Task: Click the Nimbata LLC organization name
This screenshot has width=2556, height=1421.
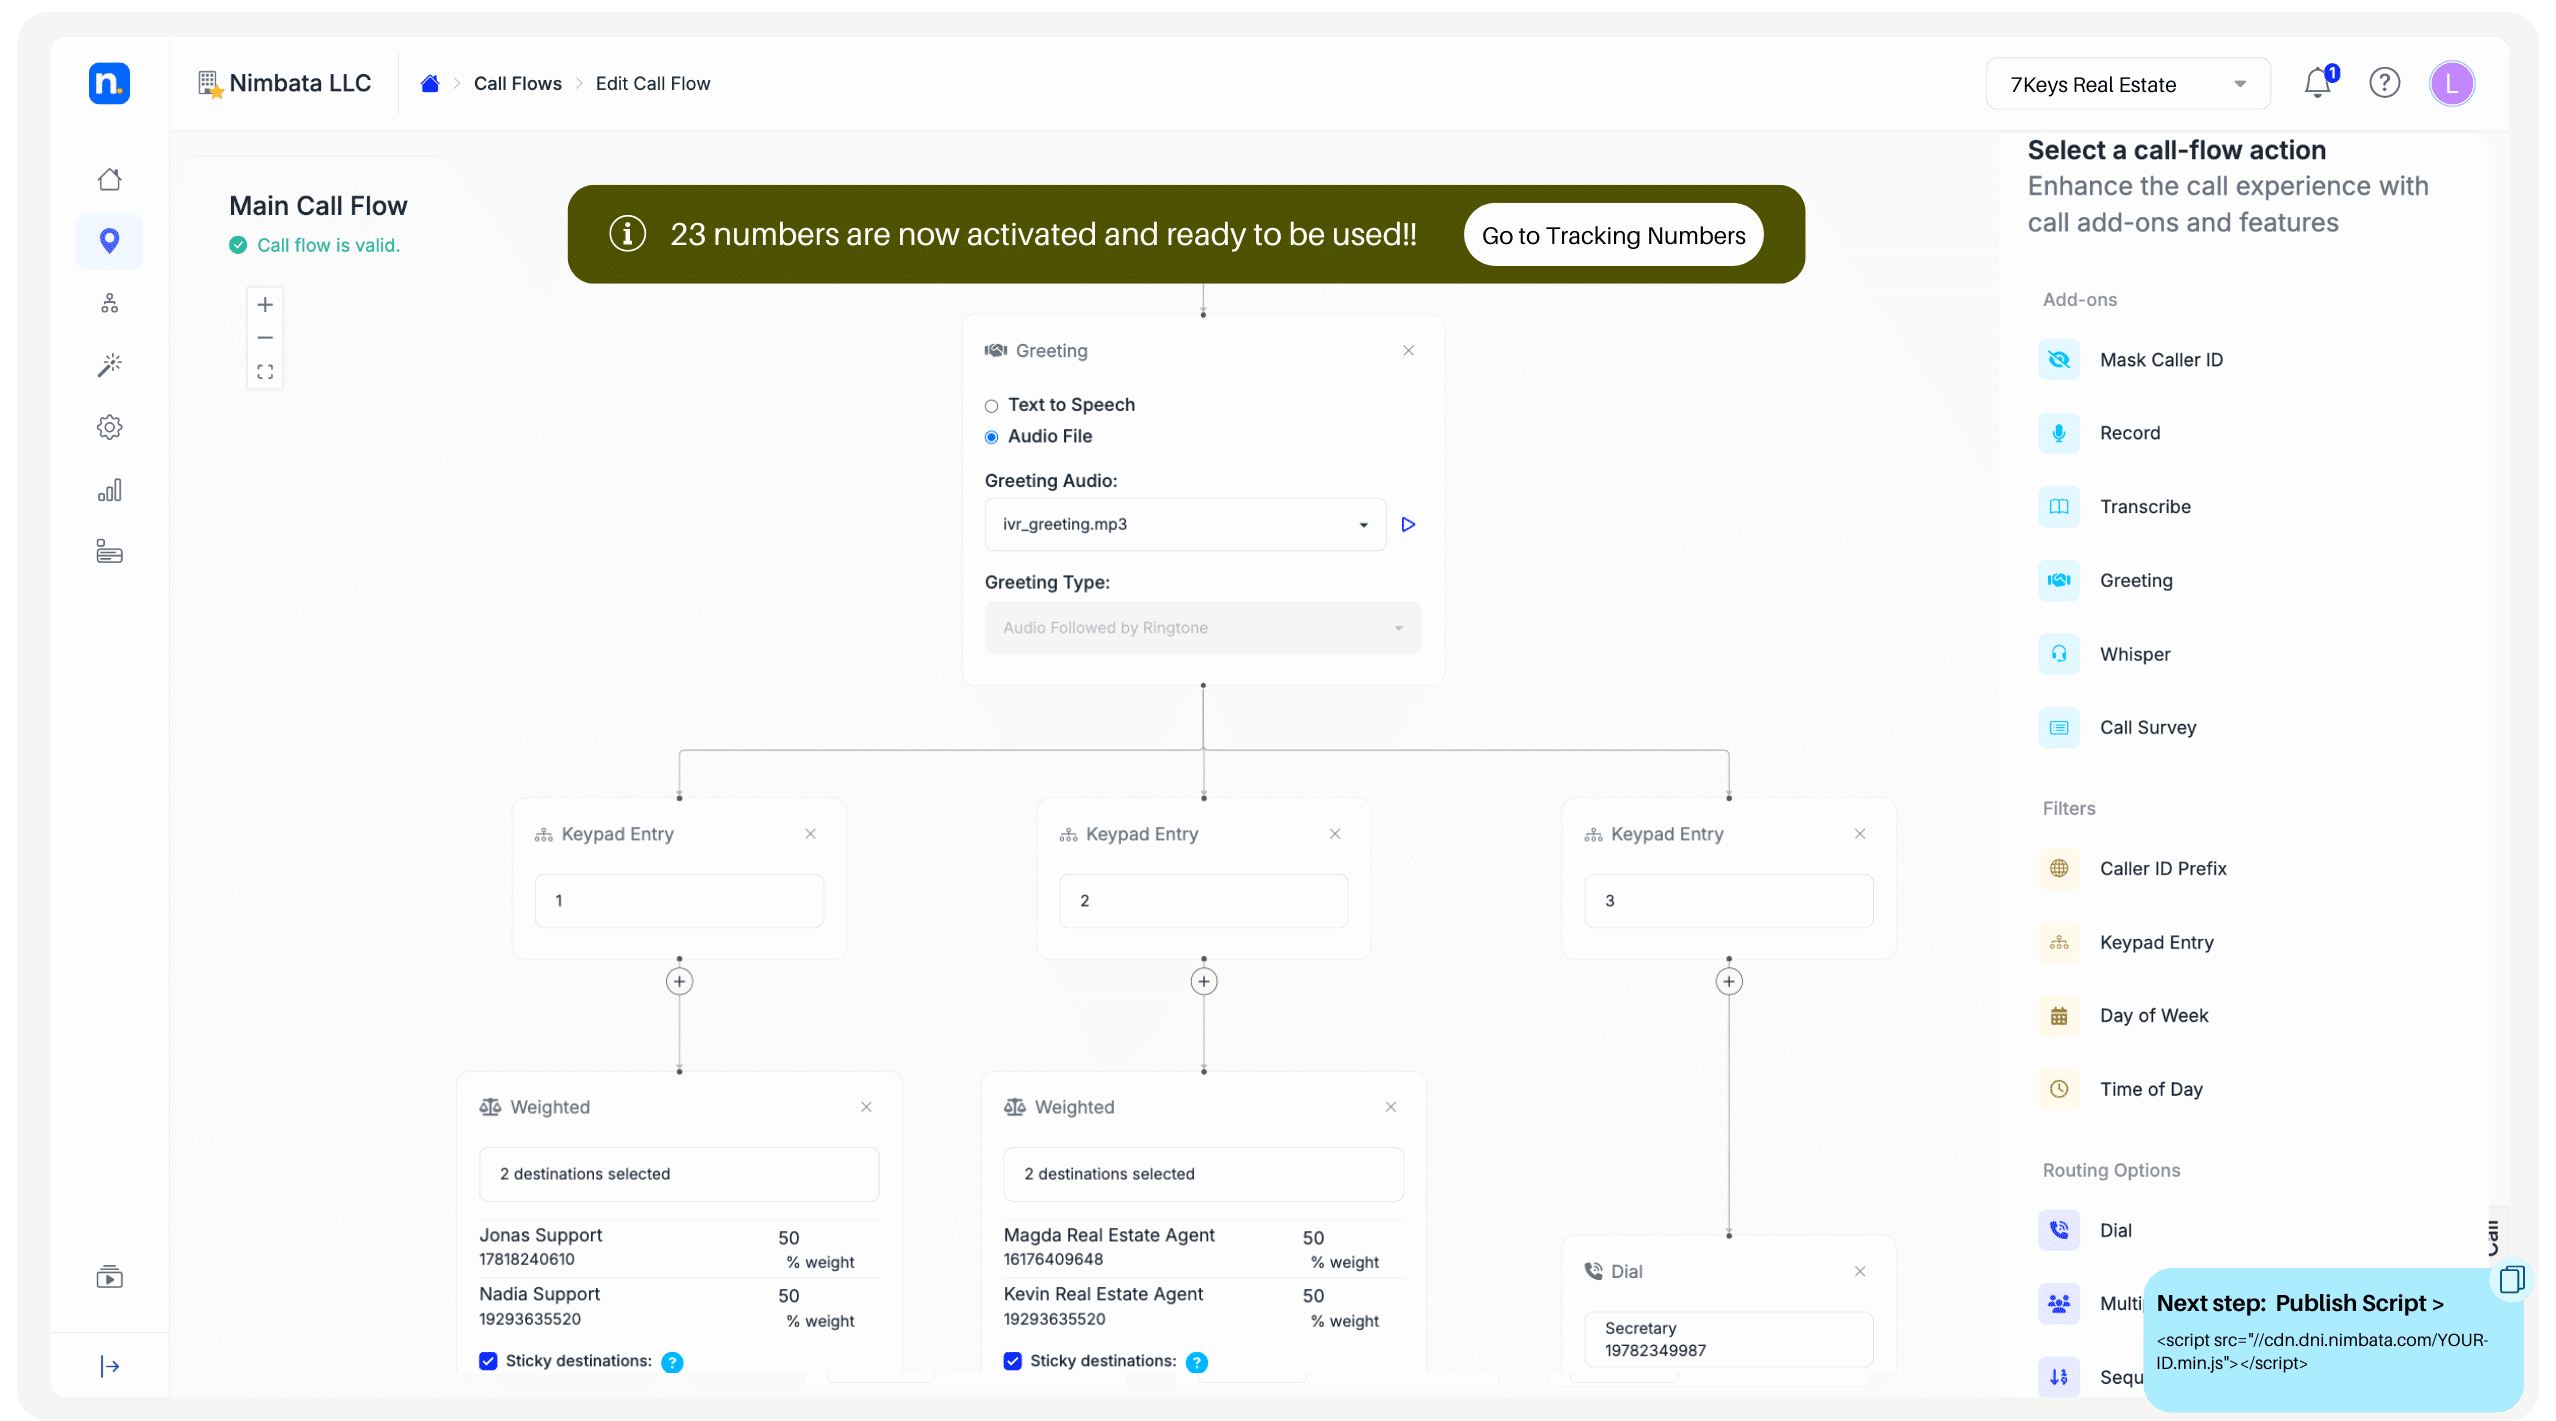Action: click(x=300, y=83)
